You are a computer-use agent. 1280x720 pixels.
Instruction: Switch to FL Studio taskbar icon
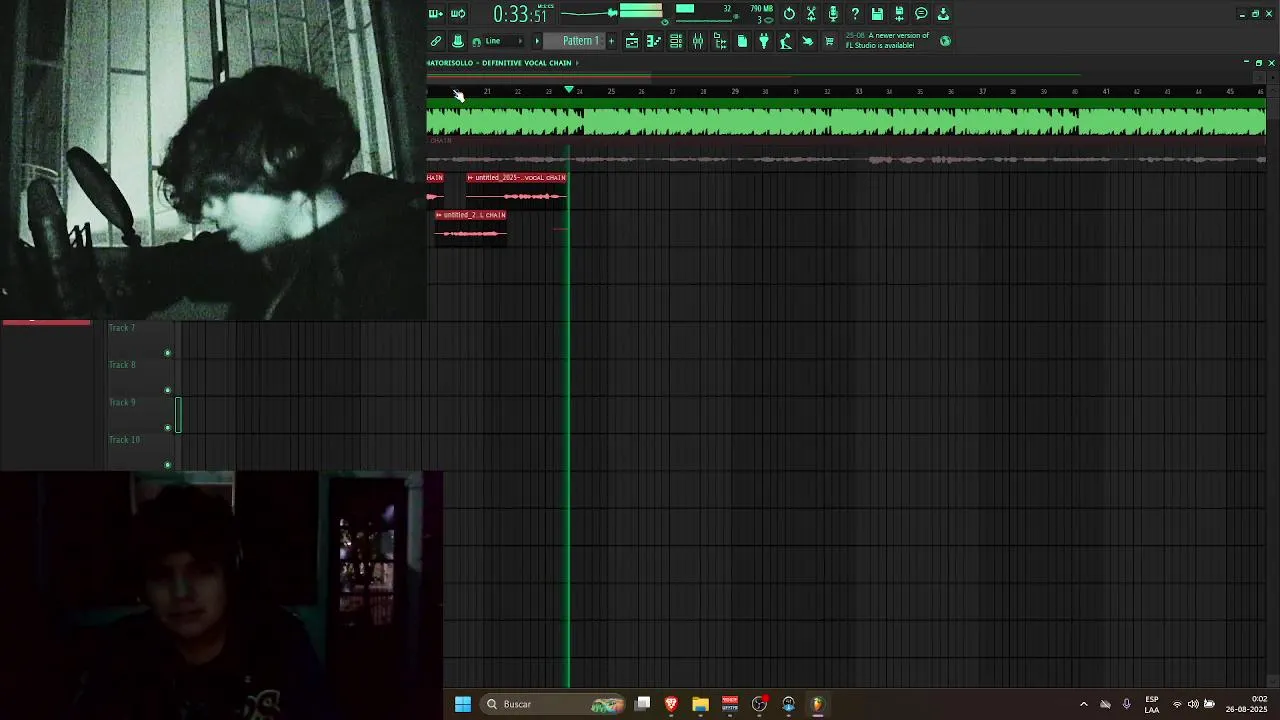point(817,704)
